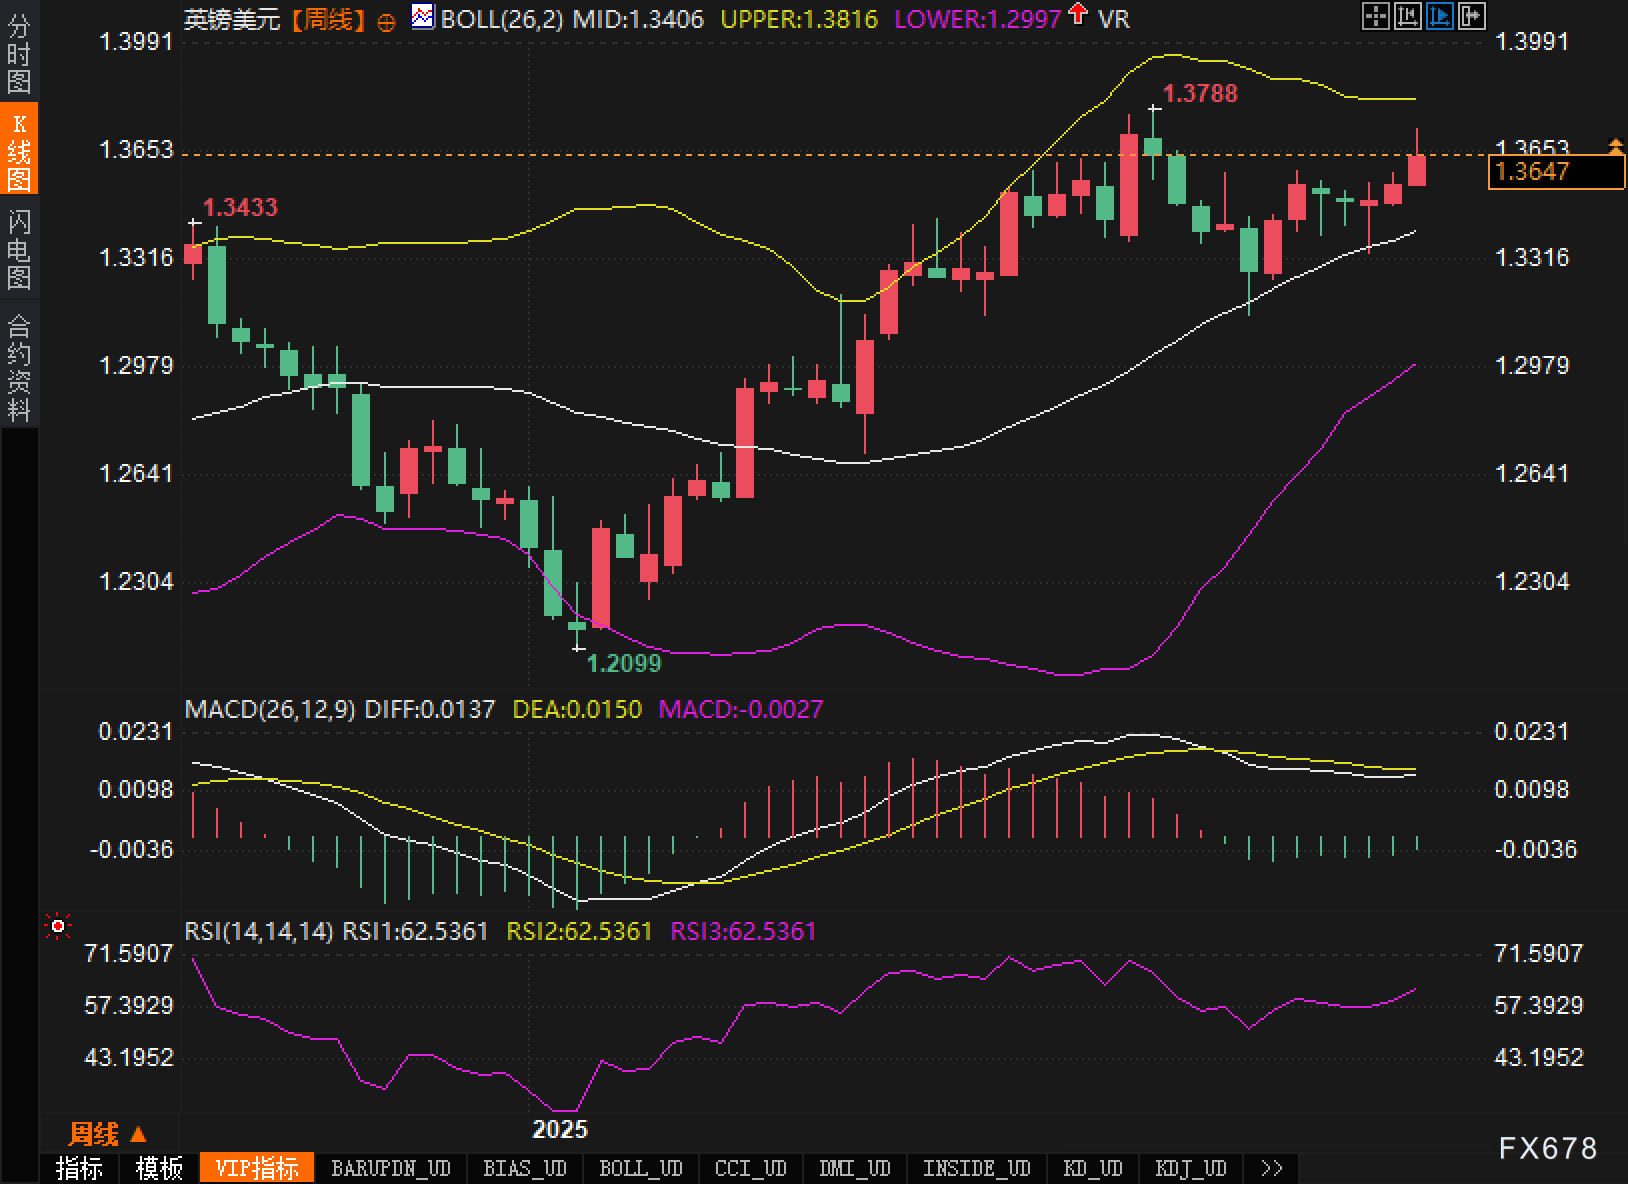Click the 1.3647 current price label

pos(1555,172)
